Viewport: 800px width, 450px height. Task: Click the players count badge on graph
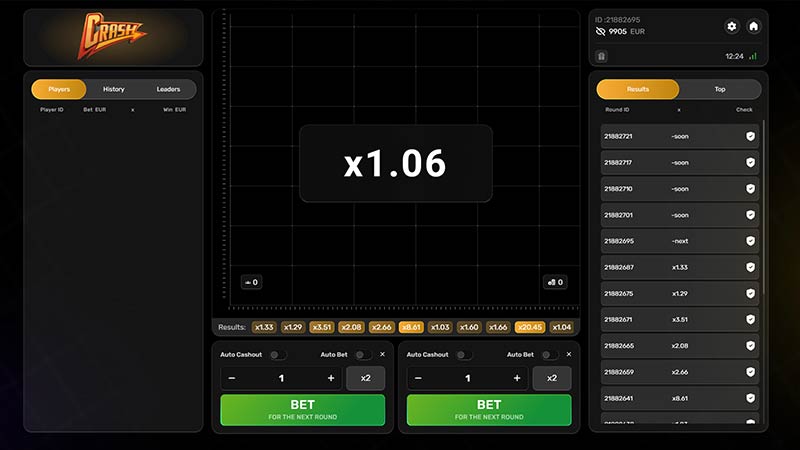pos(251,282)
